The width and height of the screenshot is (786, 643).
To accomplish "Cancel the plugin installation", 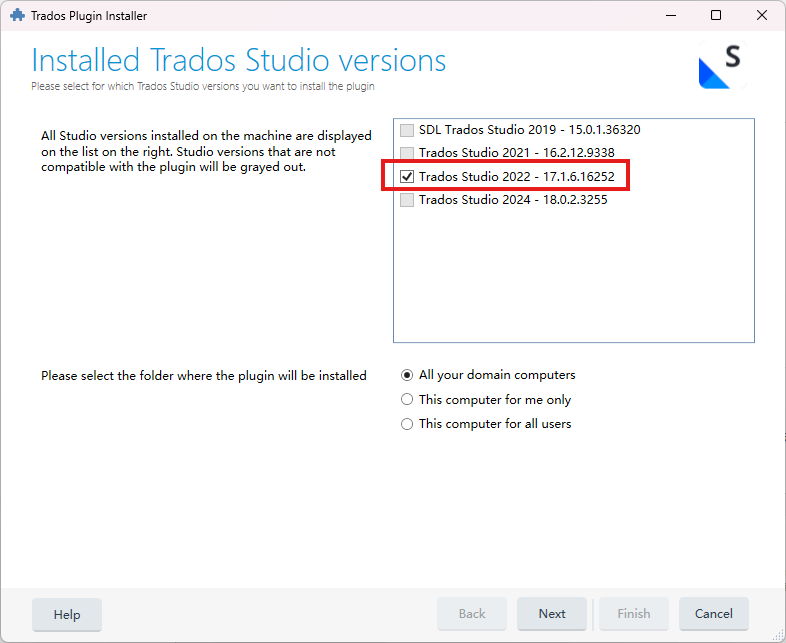I will [713, 614].
